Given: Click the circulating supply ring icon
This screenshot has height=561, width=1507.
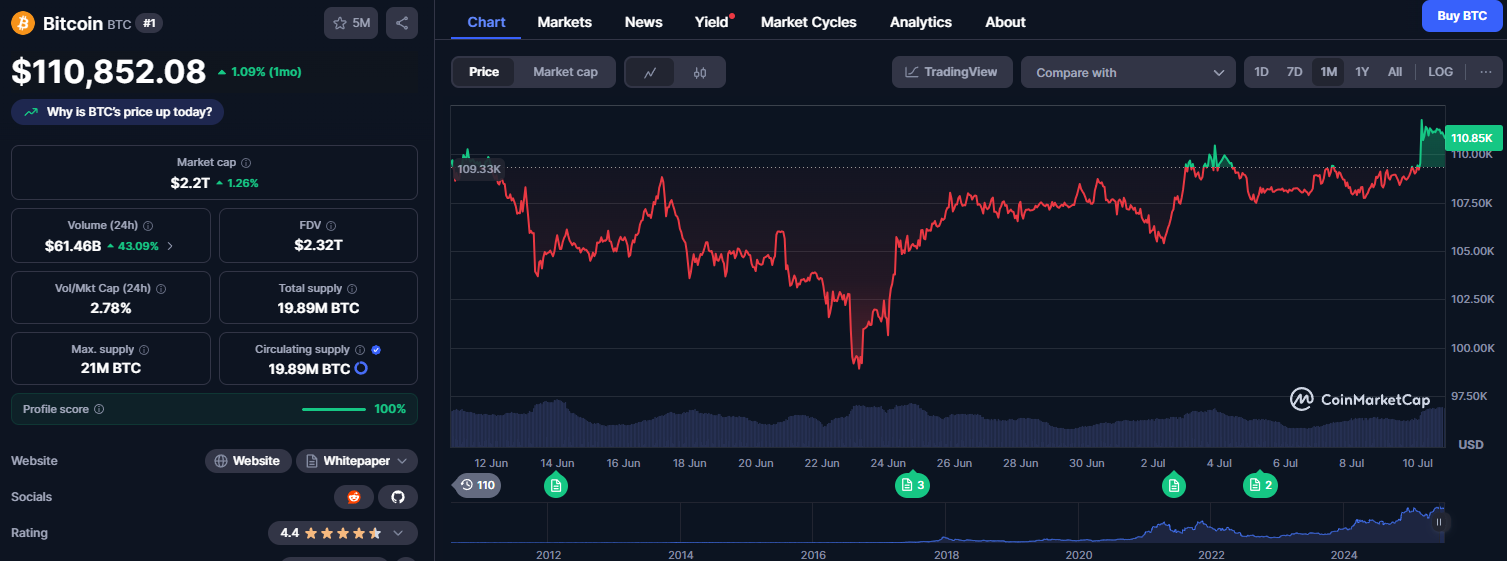Looking at the screenshot, I should (362, 368).
